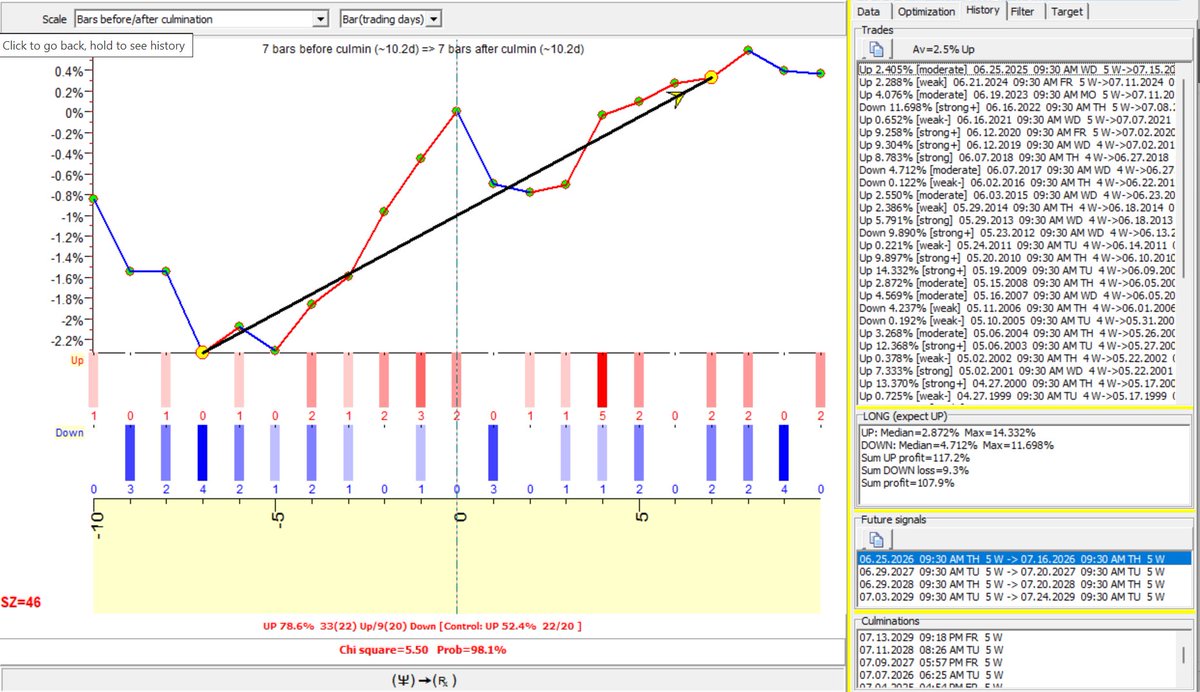Select the trade 'Up 9.897% [strong+]' 2010

coord(1016,257)
